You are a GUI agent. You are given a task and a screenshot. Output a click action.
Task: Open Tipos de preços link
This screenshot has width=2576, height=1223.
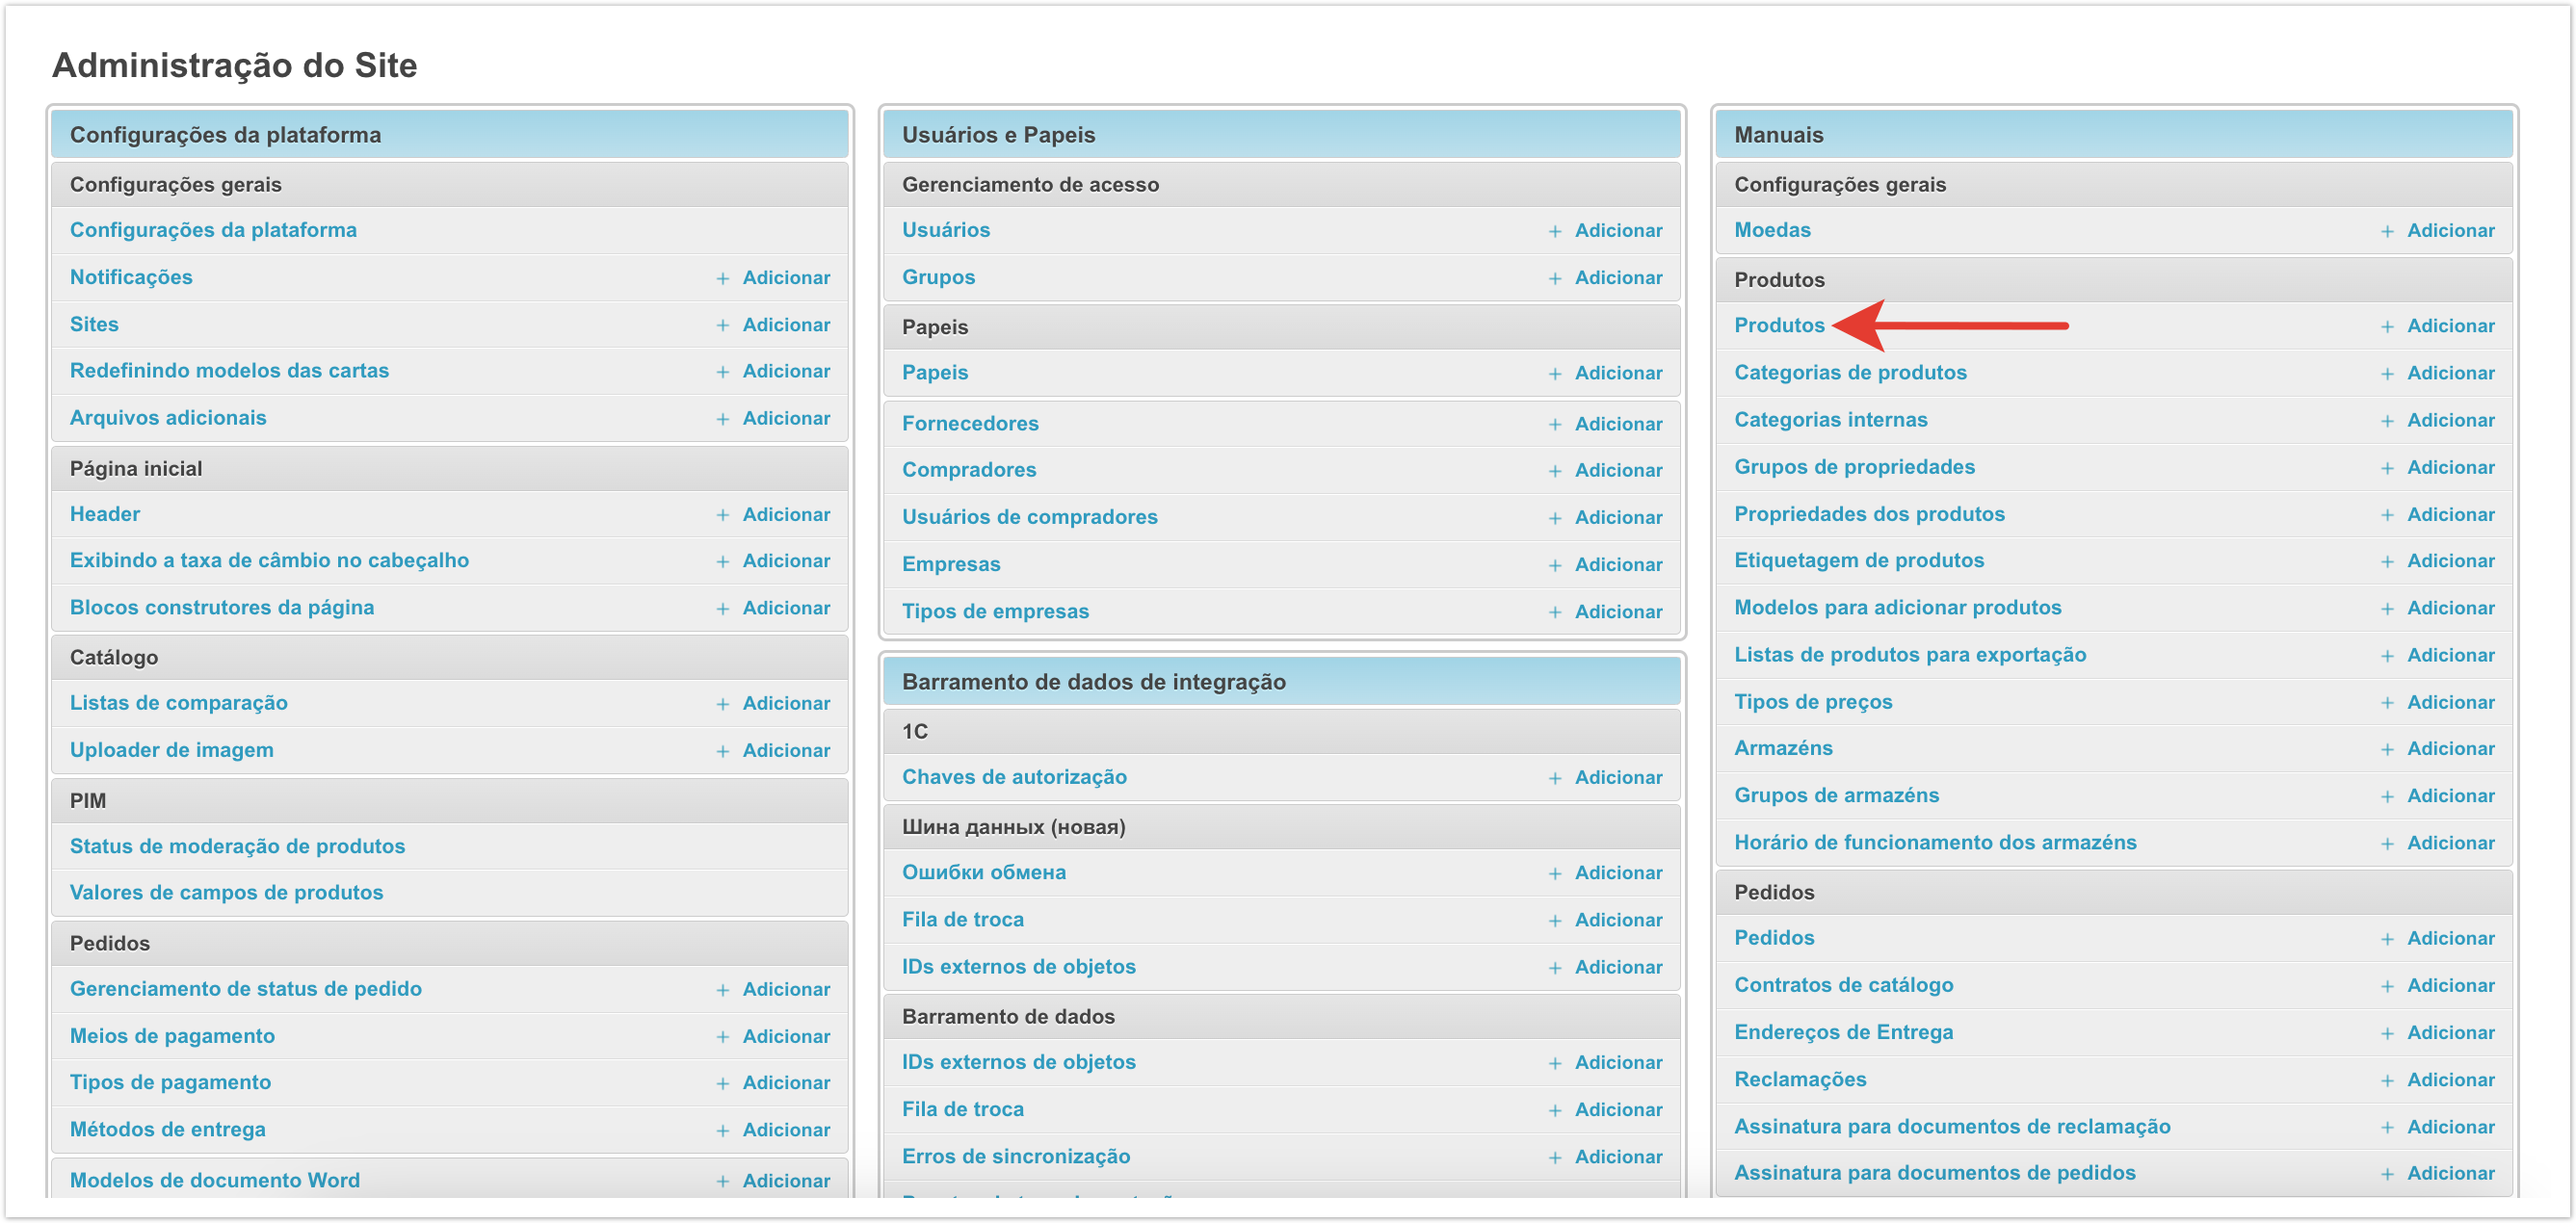pos(1812,702)
